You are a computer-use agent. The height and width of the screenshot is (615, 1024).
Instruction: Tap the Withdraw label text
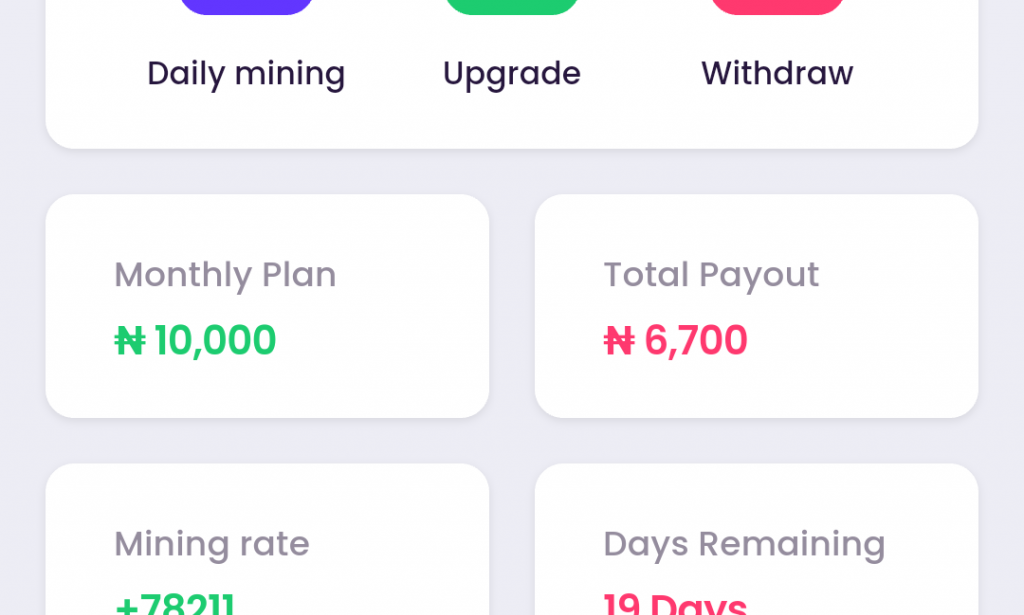(x=777, y=73)
